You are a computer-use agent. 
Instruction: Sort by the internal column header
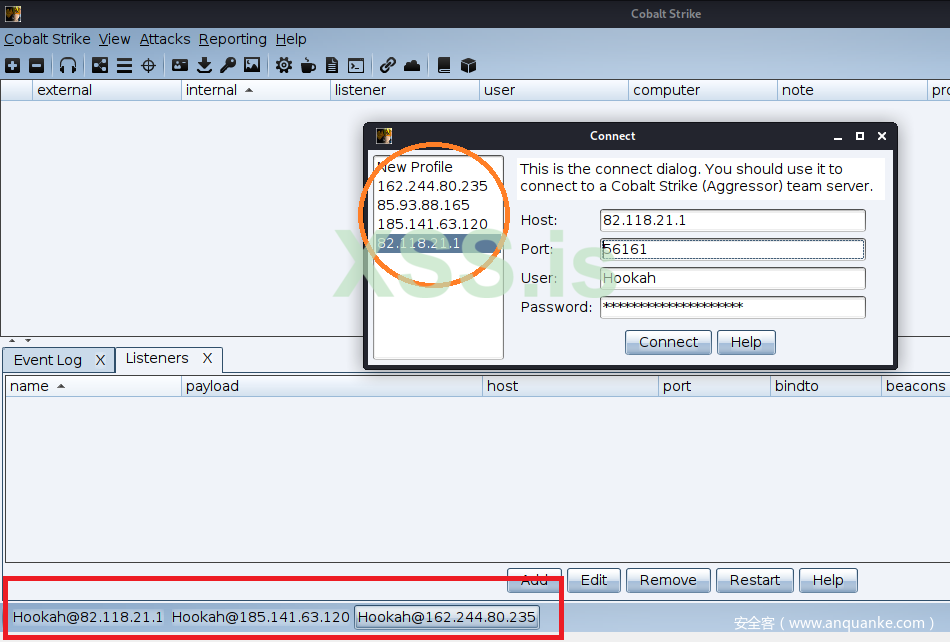tap(256, 90)
